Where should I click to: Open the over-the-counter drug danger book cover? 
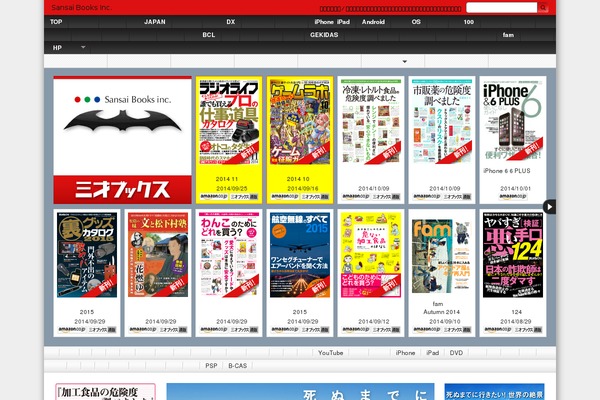(442, 122)
